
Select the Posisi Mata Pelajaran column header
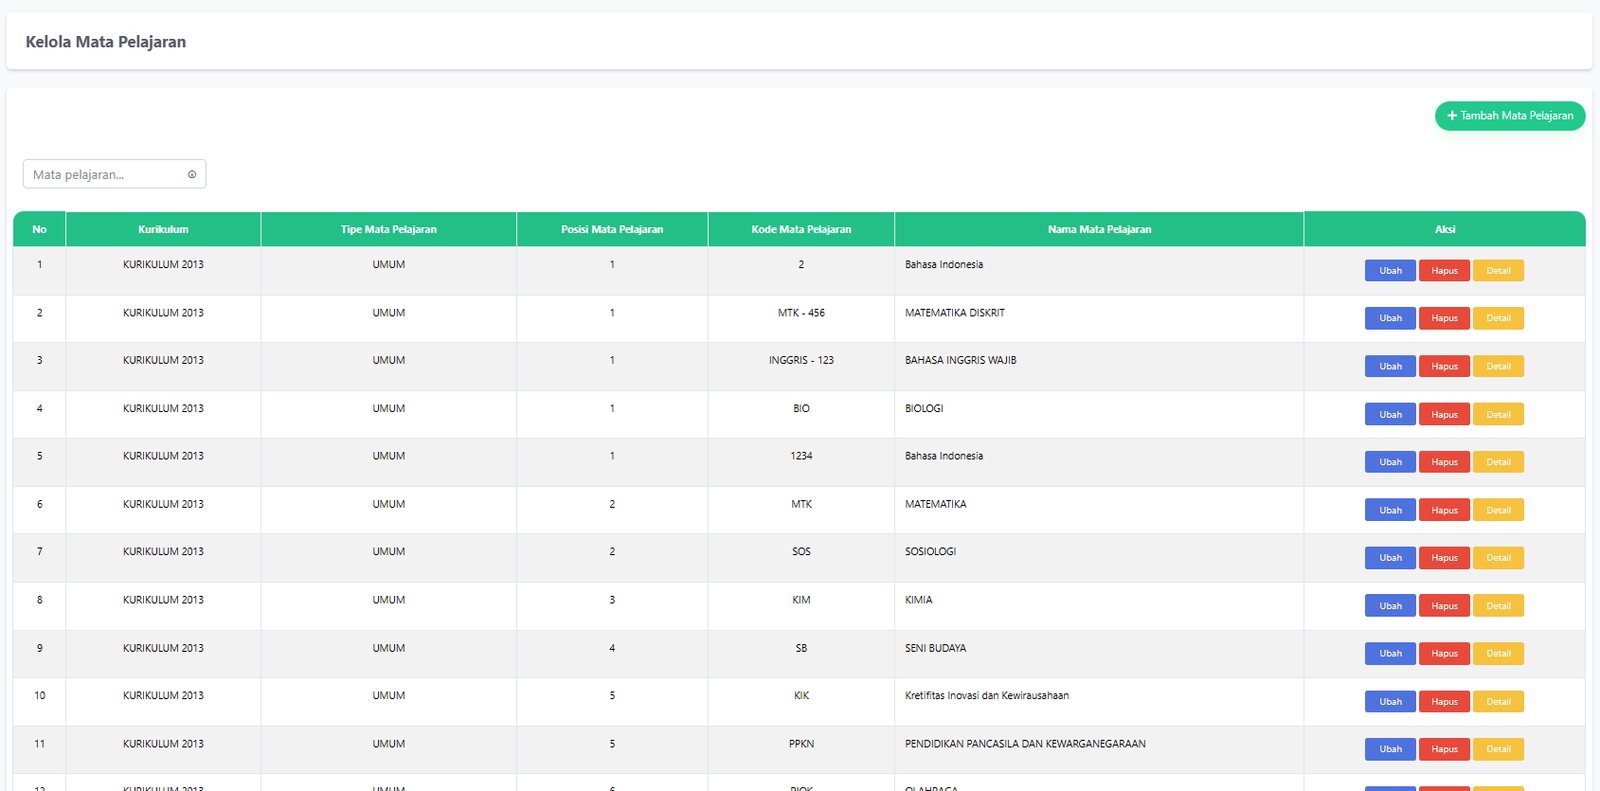[x=612, y=229]
